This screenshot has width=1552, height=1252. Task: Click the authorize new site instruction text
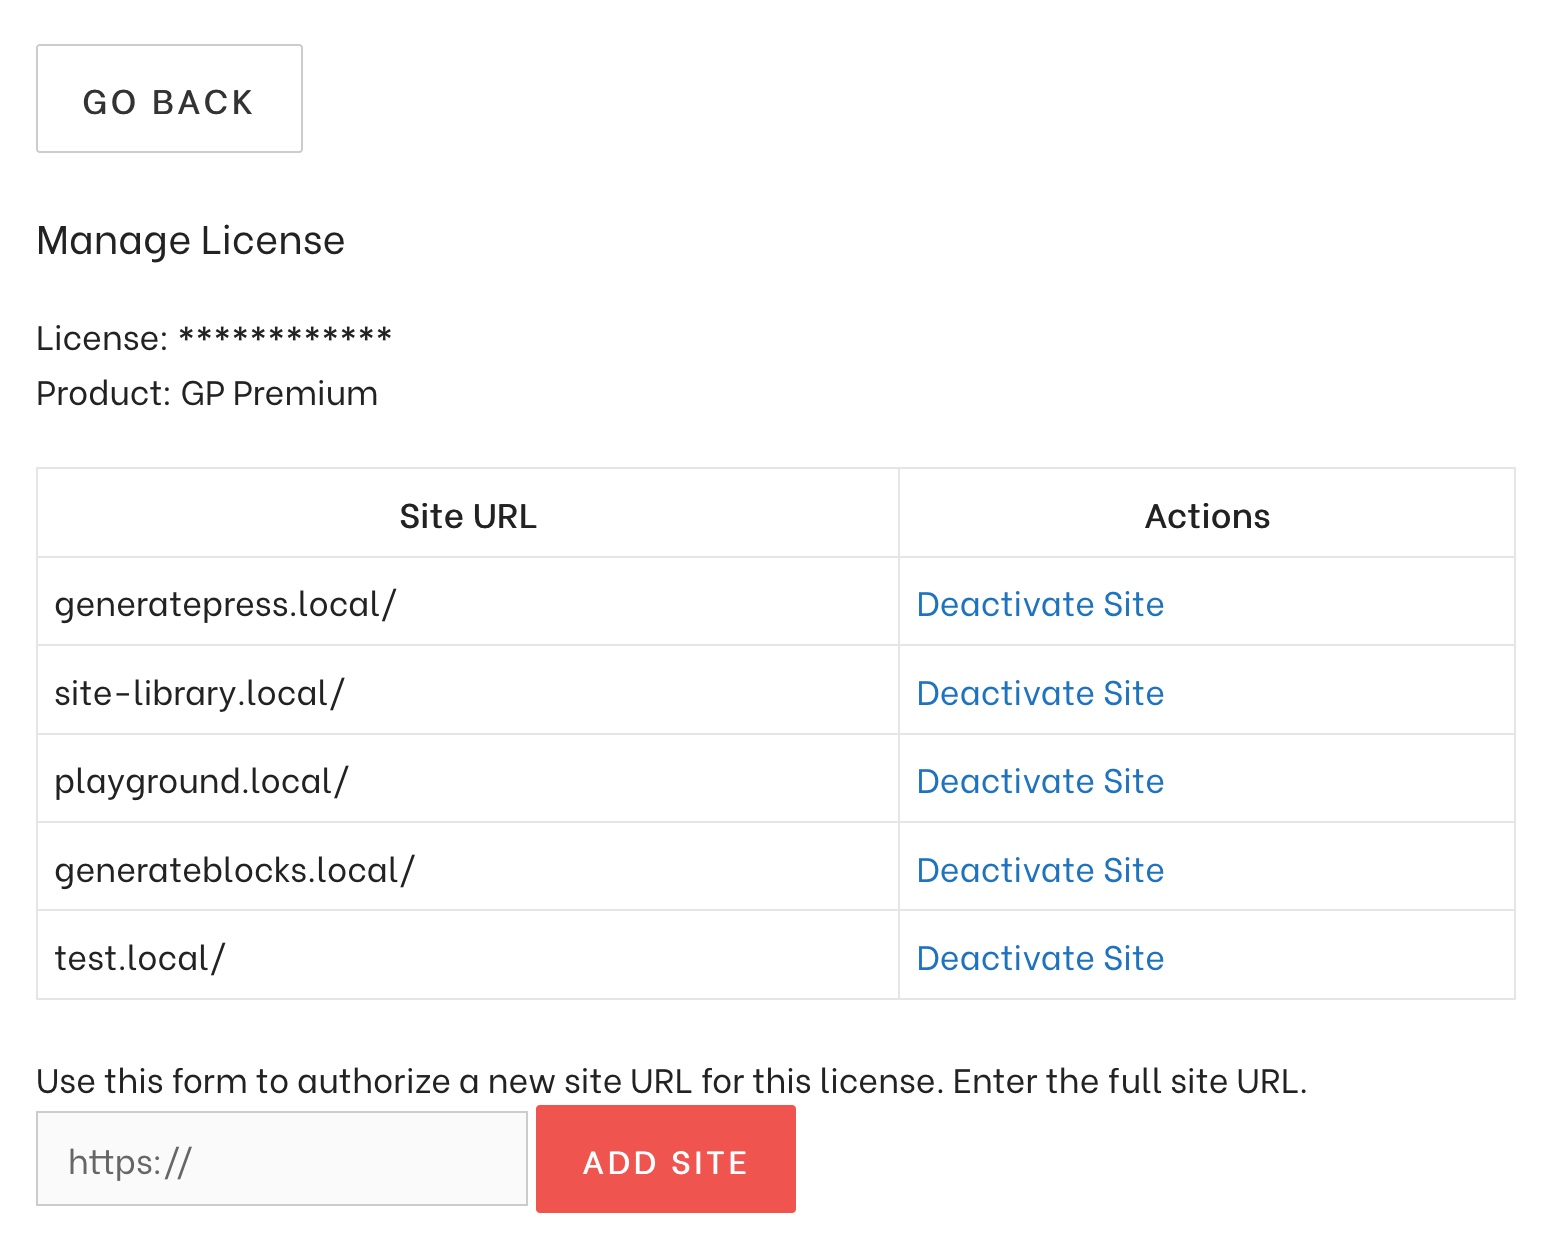(672, 1081)
